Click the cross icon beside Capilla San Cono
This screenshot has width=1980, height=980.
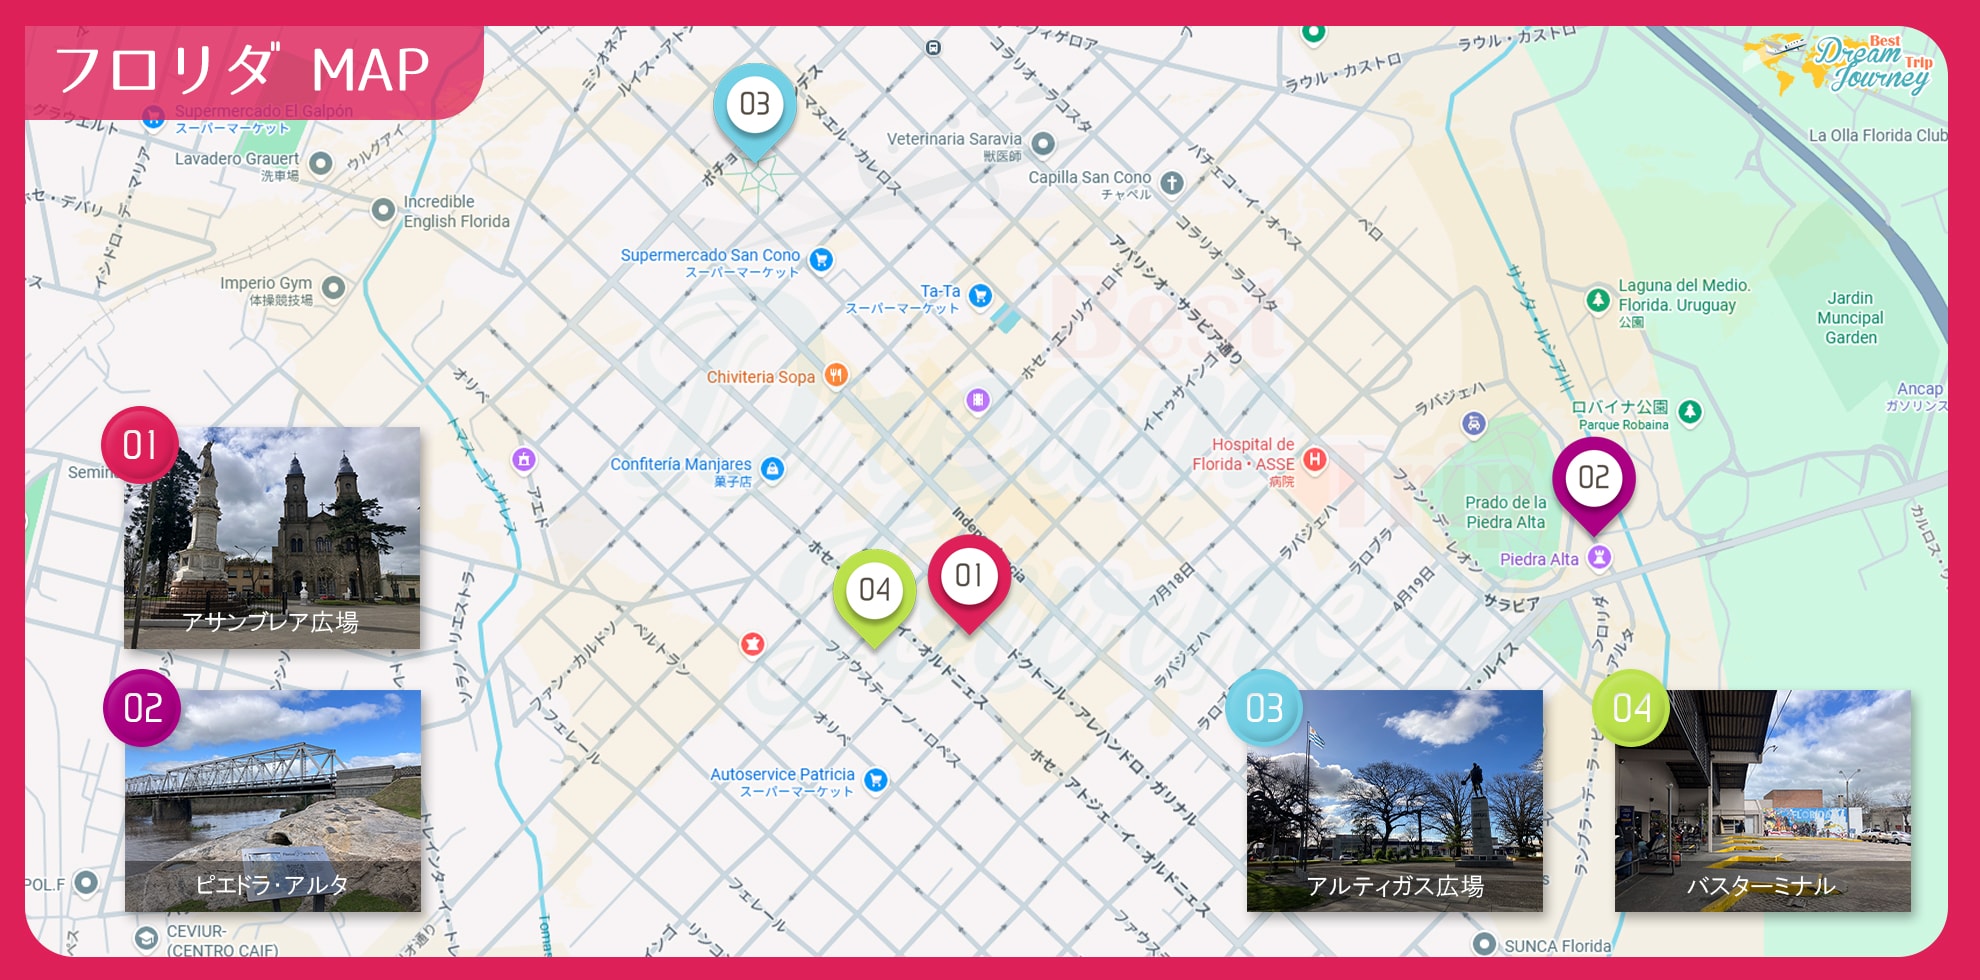coord(1172,182)
